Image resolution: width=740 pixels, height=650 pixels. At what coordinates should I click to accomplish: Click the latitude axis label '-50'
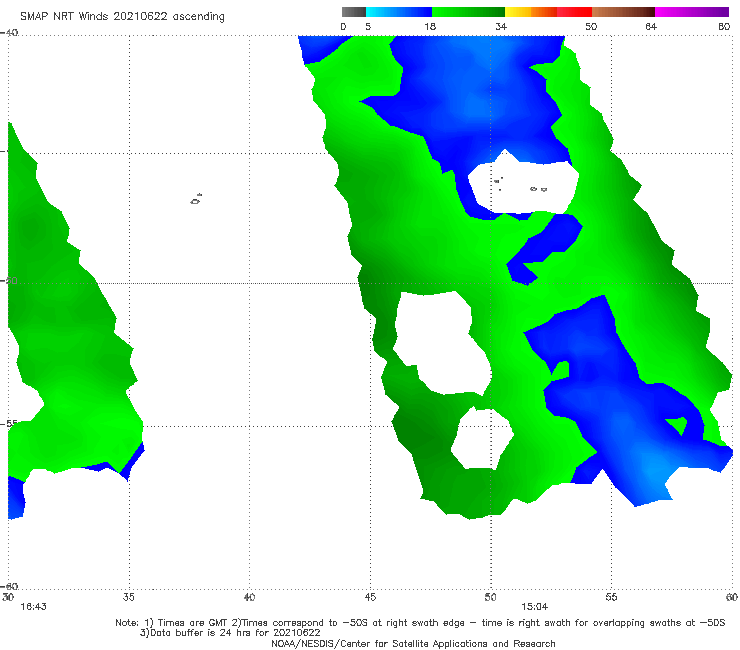(x=9, y=280)
